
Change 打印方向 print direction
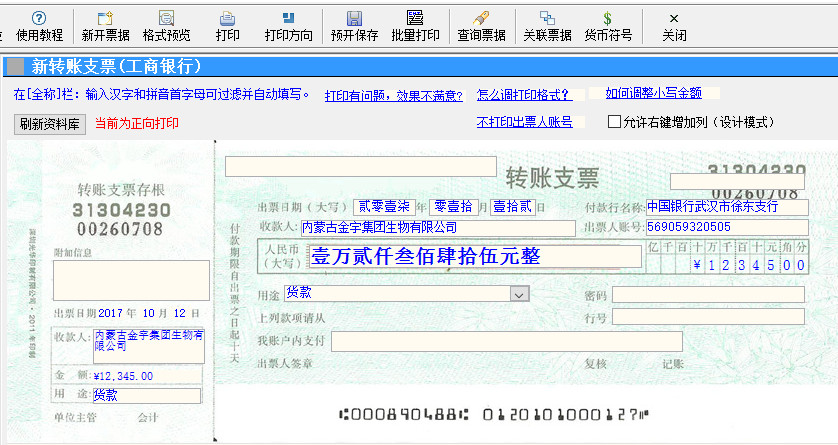pyautogui.click(x=288, y=27)
